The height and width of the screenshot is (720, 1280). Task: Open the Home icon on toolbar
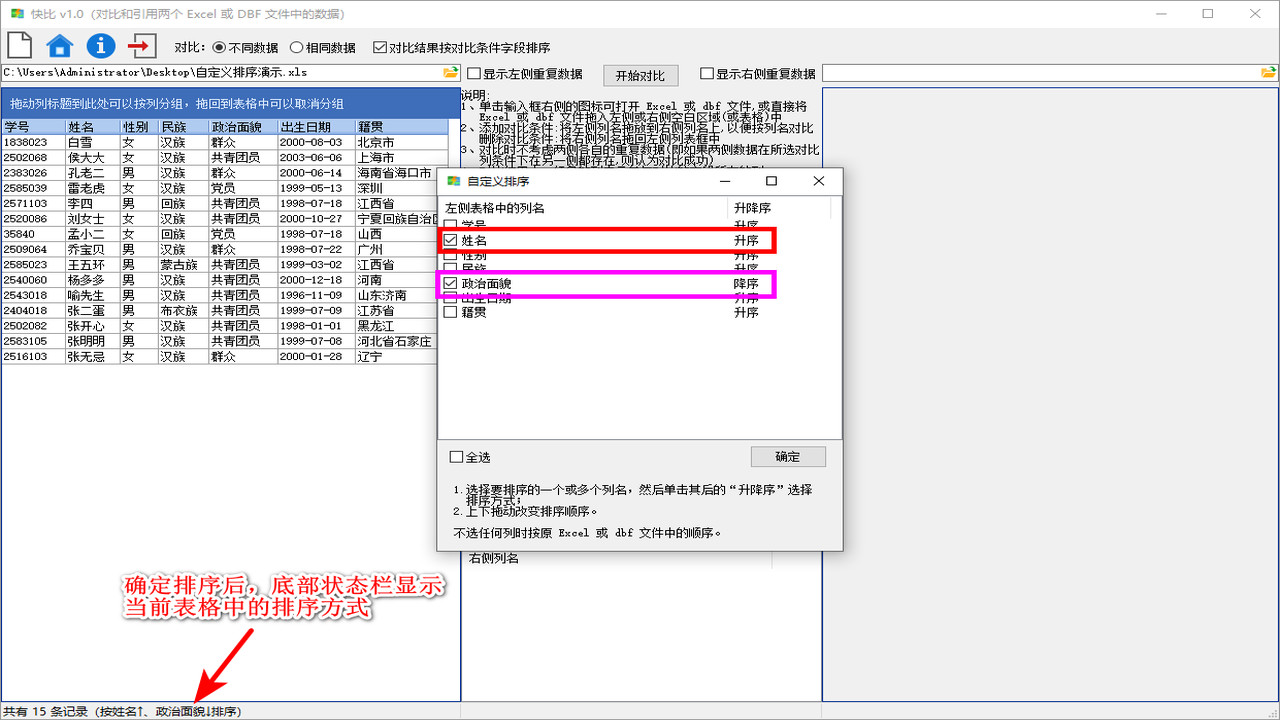(59, 45)
